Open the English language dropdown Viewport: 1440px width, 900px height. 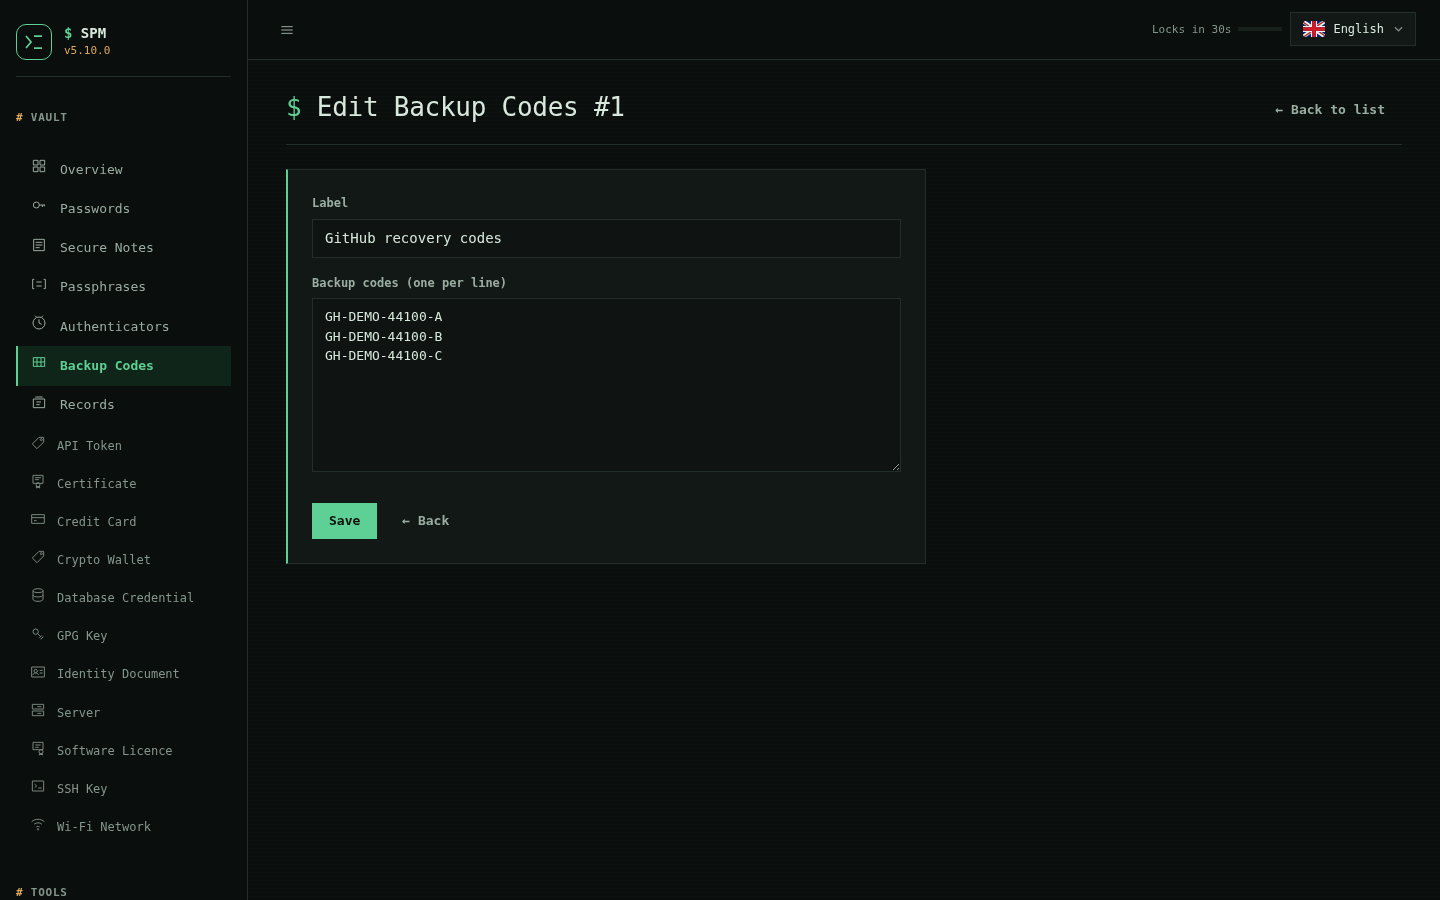point(1353,29)
